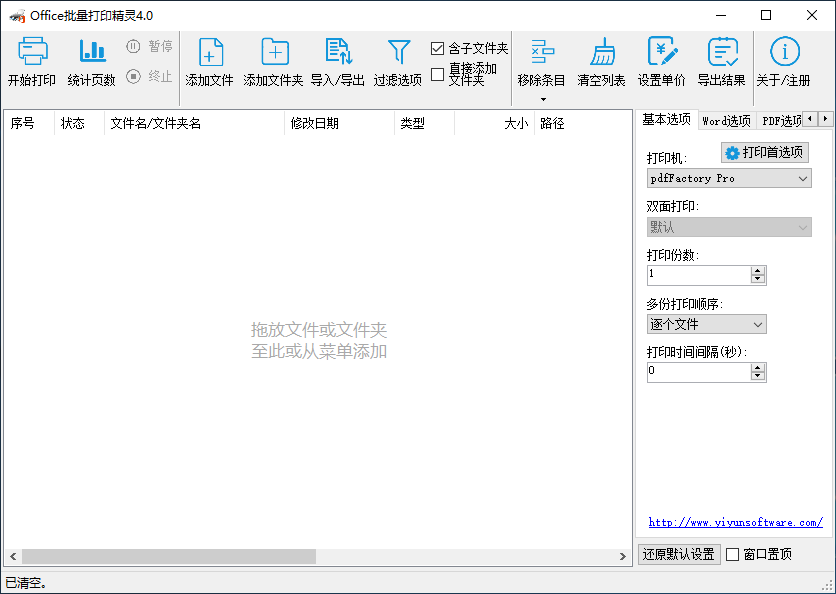Screen dimensions: 836x594
Task: Click Restore Default Settings (还原默认设置) button
Action: tap(679, 555)
